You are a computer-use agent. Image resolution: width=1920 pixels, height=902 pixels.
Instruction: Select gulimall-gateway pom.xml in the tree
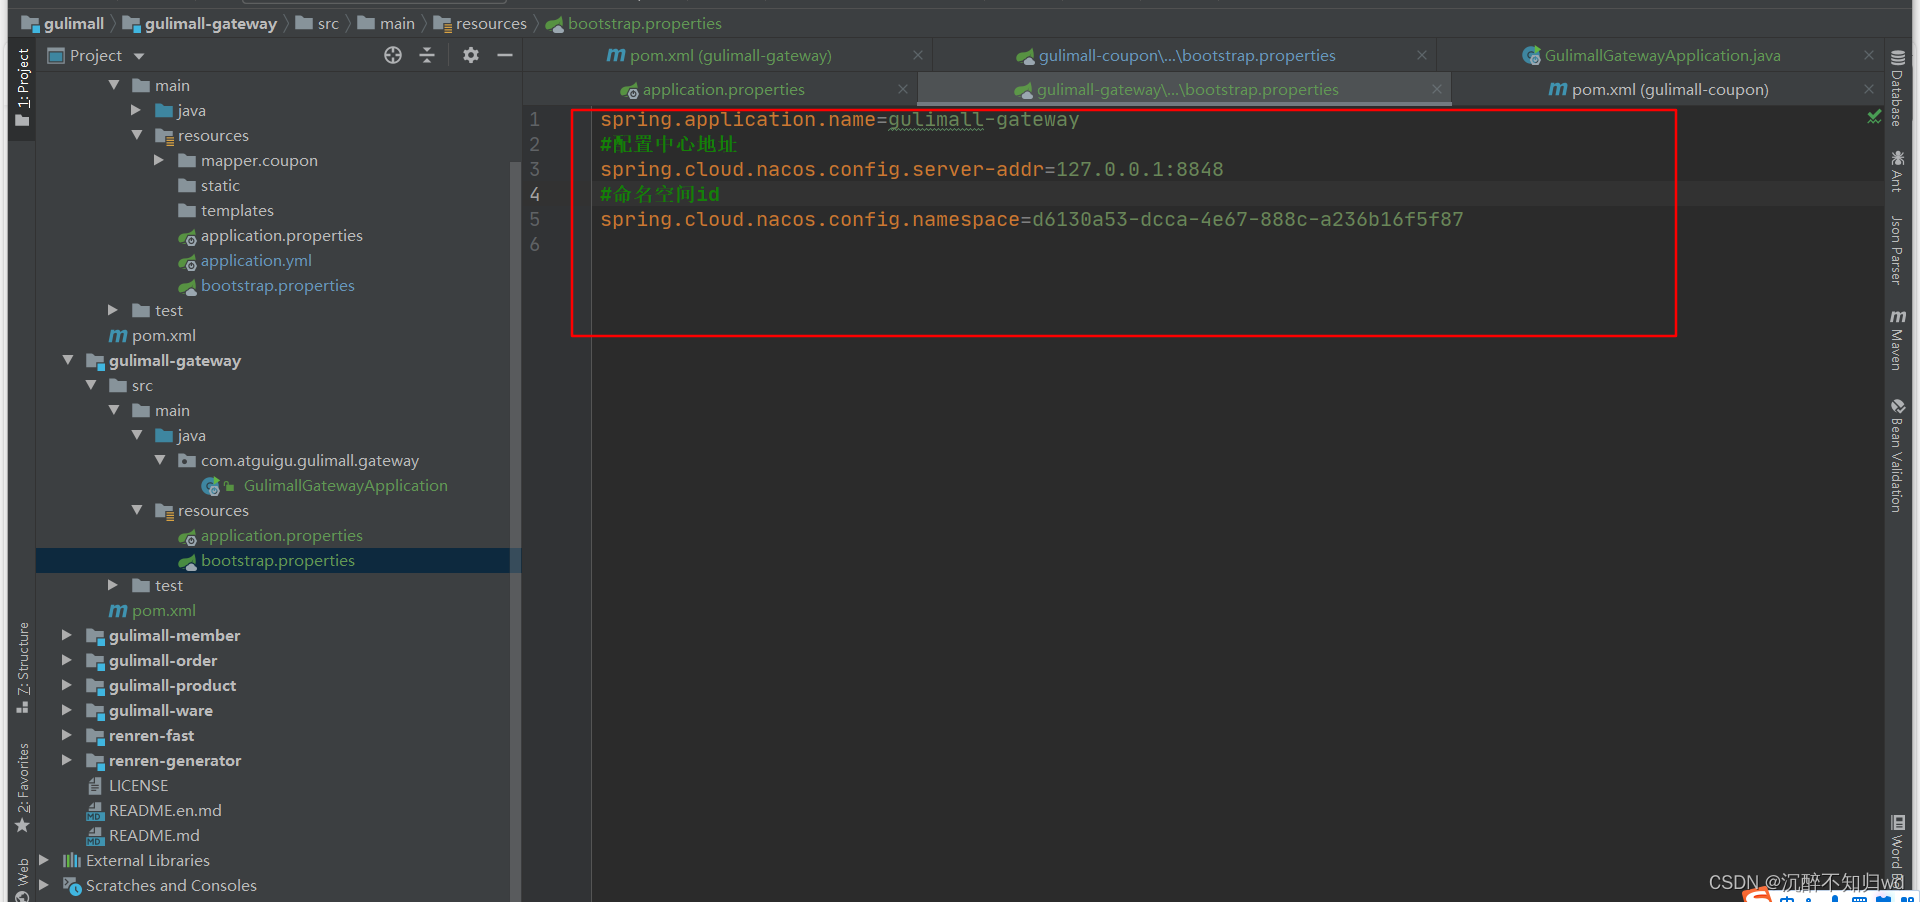click(x=163, y=611)
